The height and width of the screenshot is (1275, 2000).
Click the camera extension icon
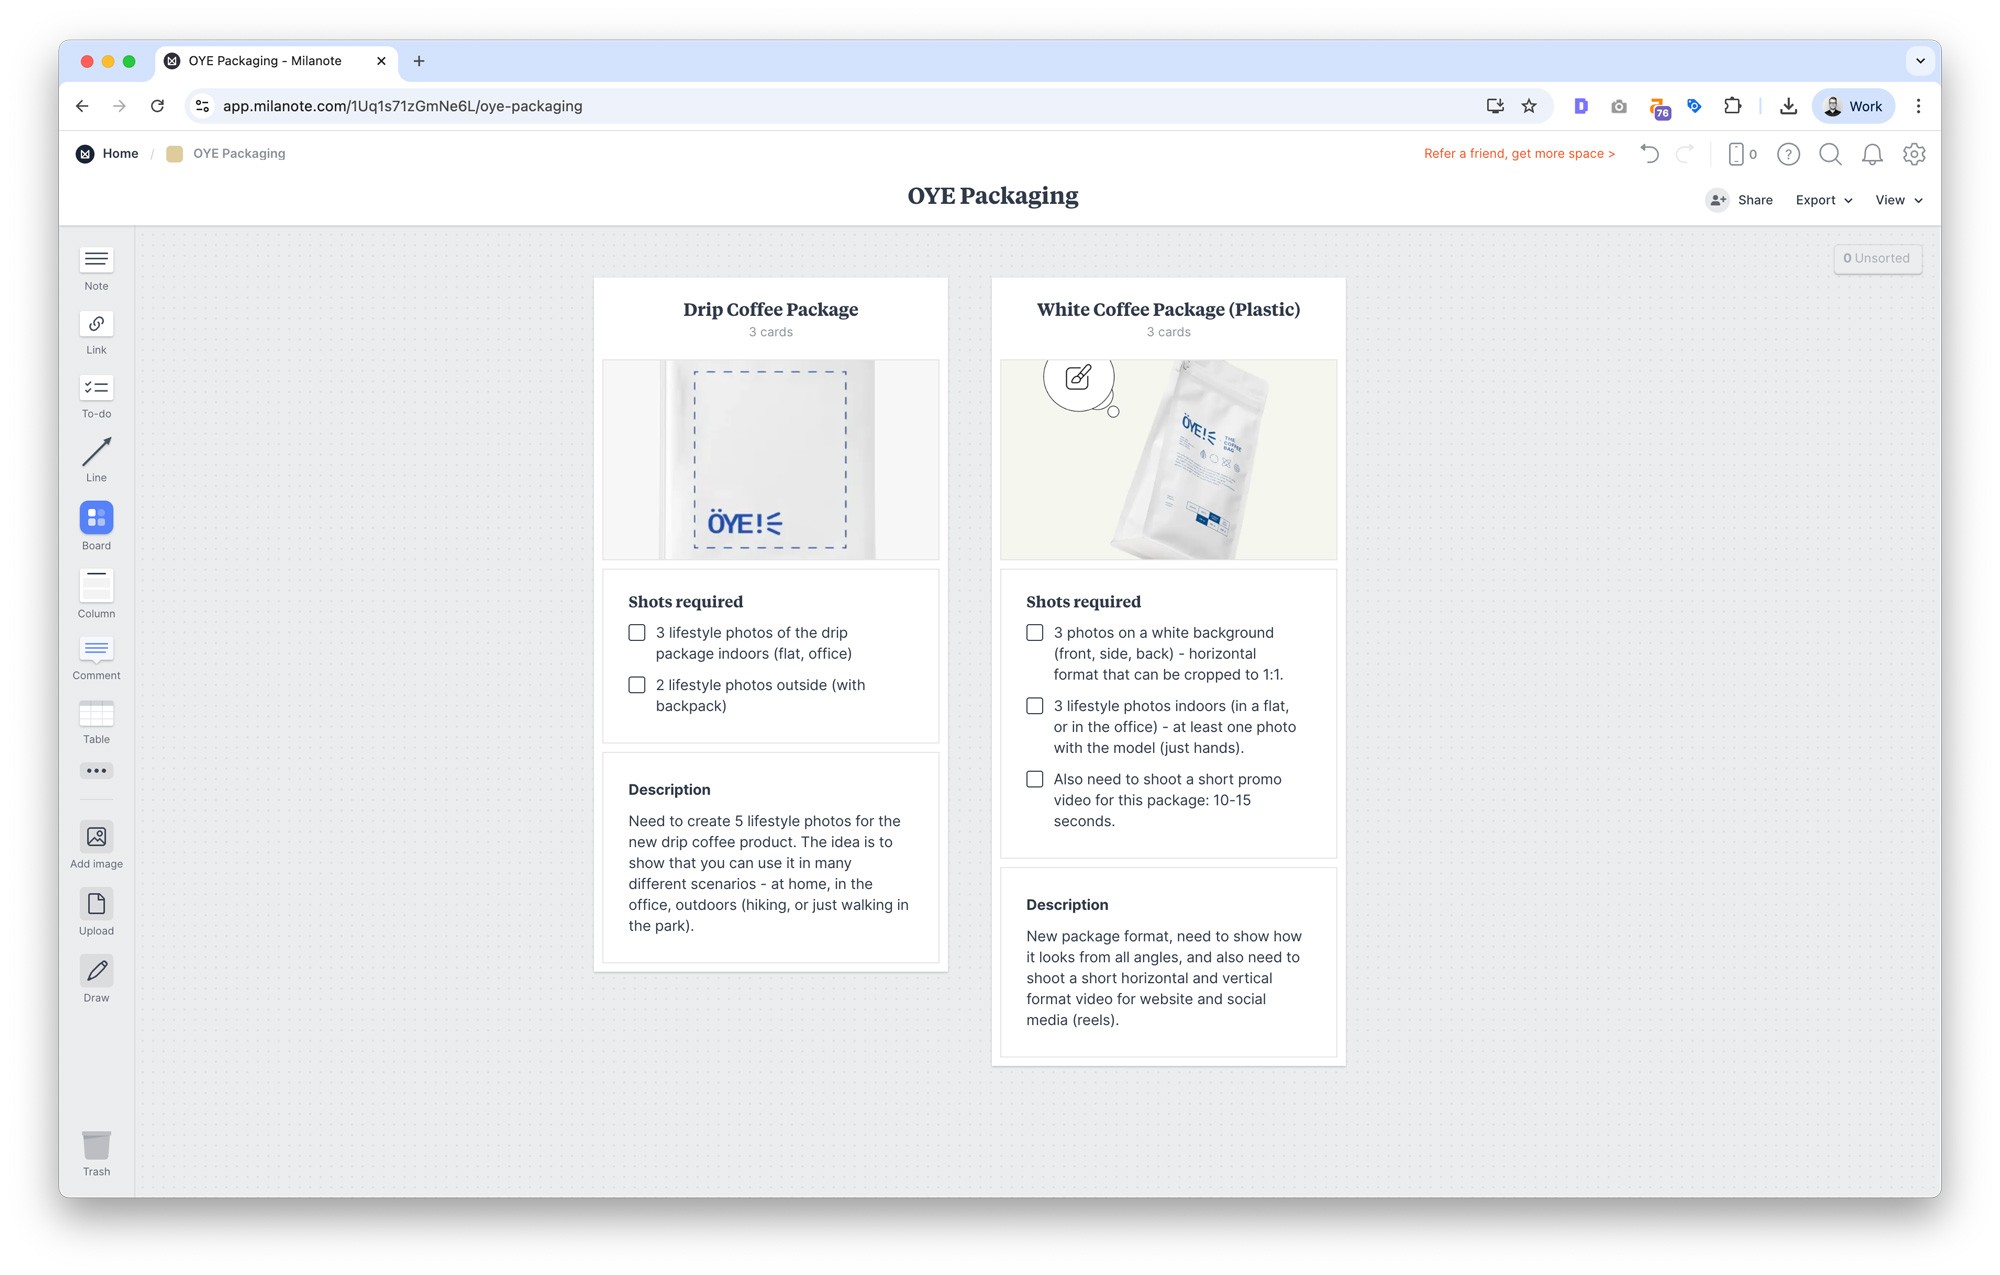tap(1619, 106)
